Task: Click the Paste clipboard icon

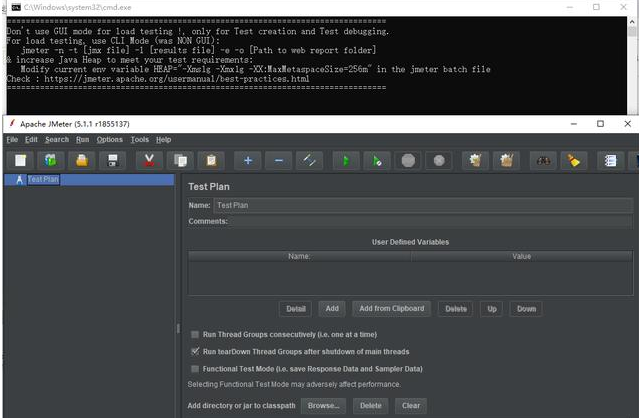Action: tap(211, 161)
